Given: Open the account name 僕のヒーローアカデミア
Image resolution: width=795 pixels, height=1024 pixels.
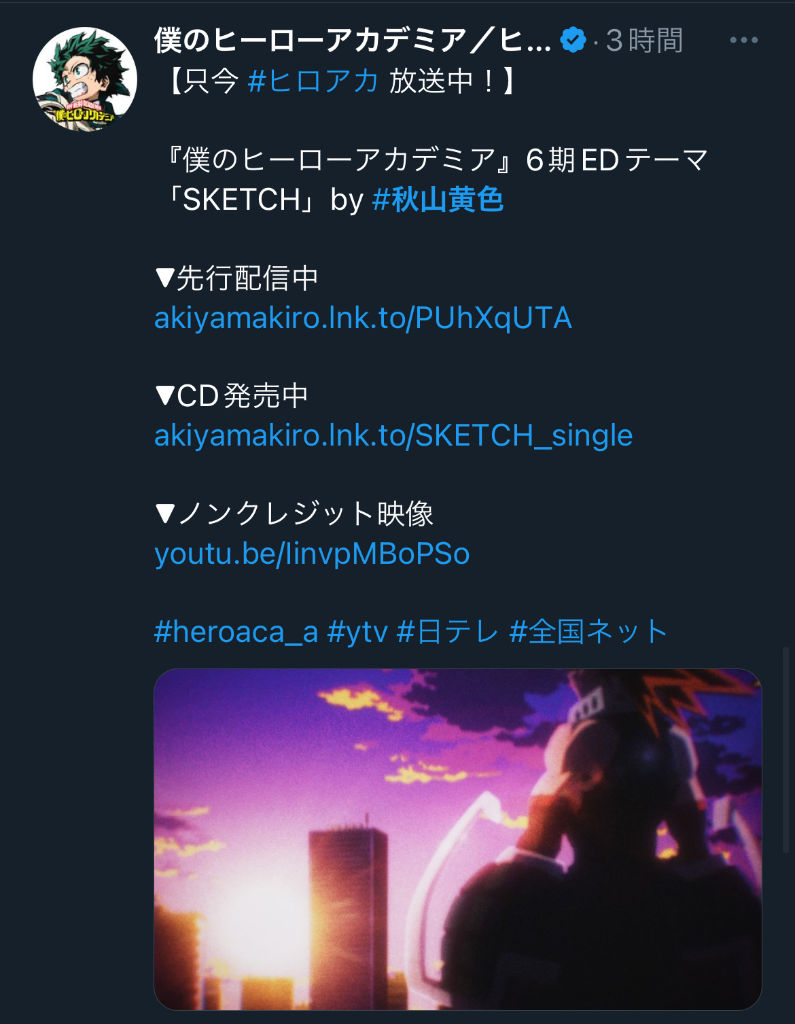Looking at the screenshot, I should click(353, 40).
